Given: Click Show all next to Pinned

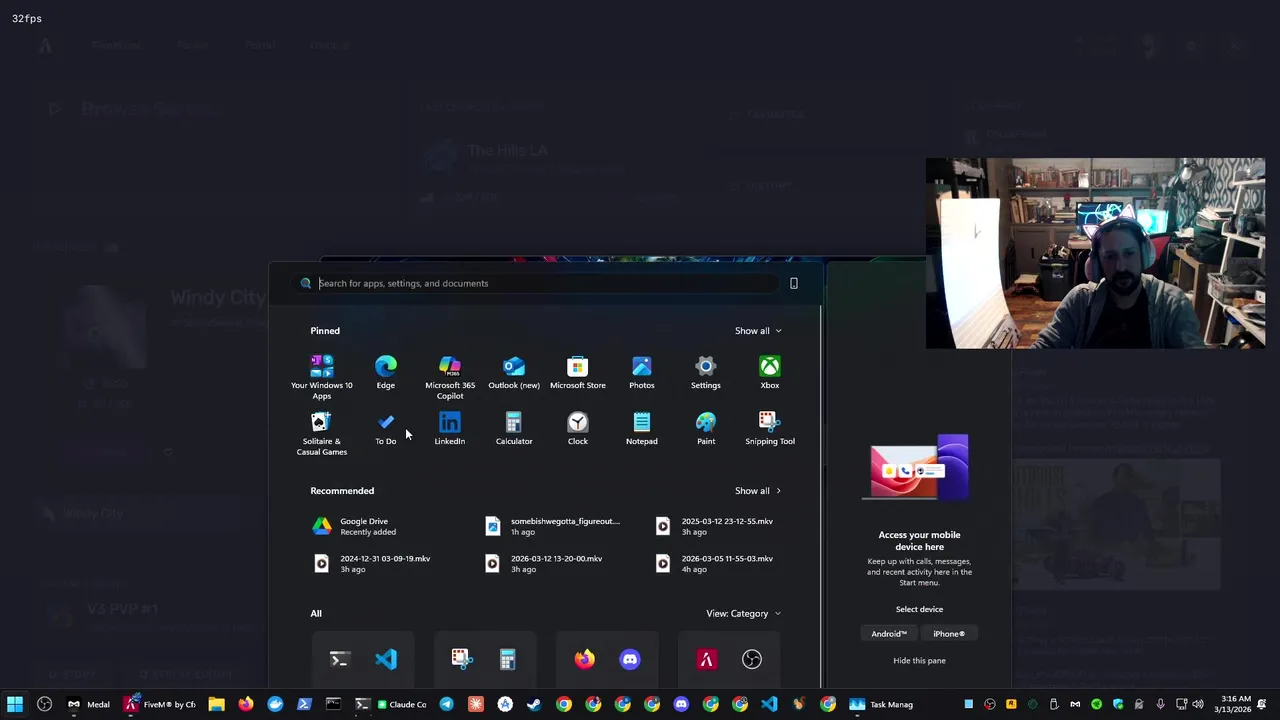Looking at the screenshot, I should 758,331.
